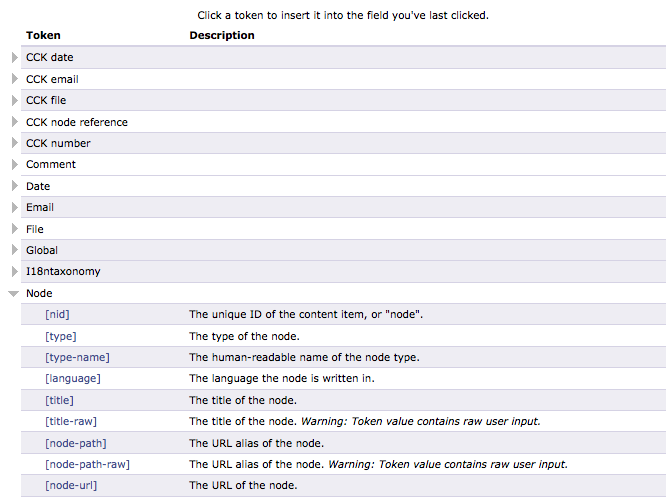Insert the [type] token

coord(60,336)
